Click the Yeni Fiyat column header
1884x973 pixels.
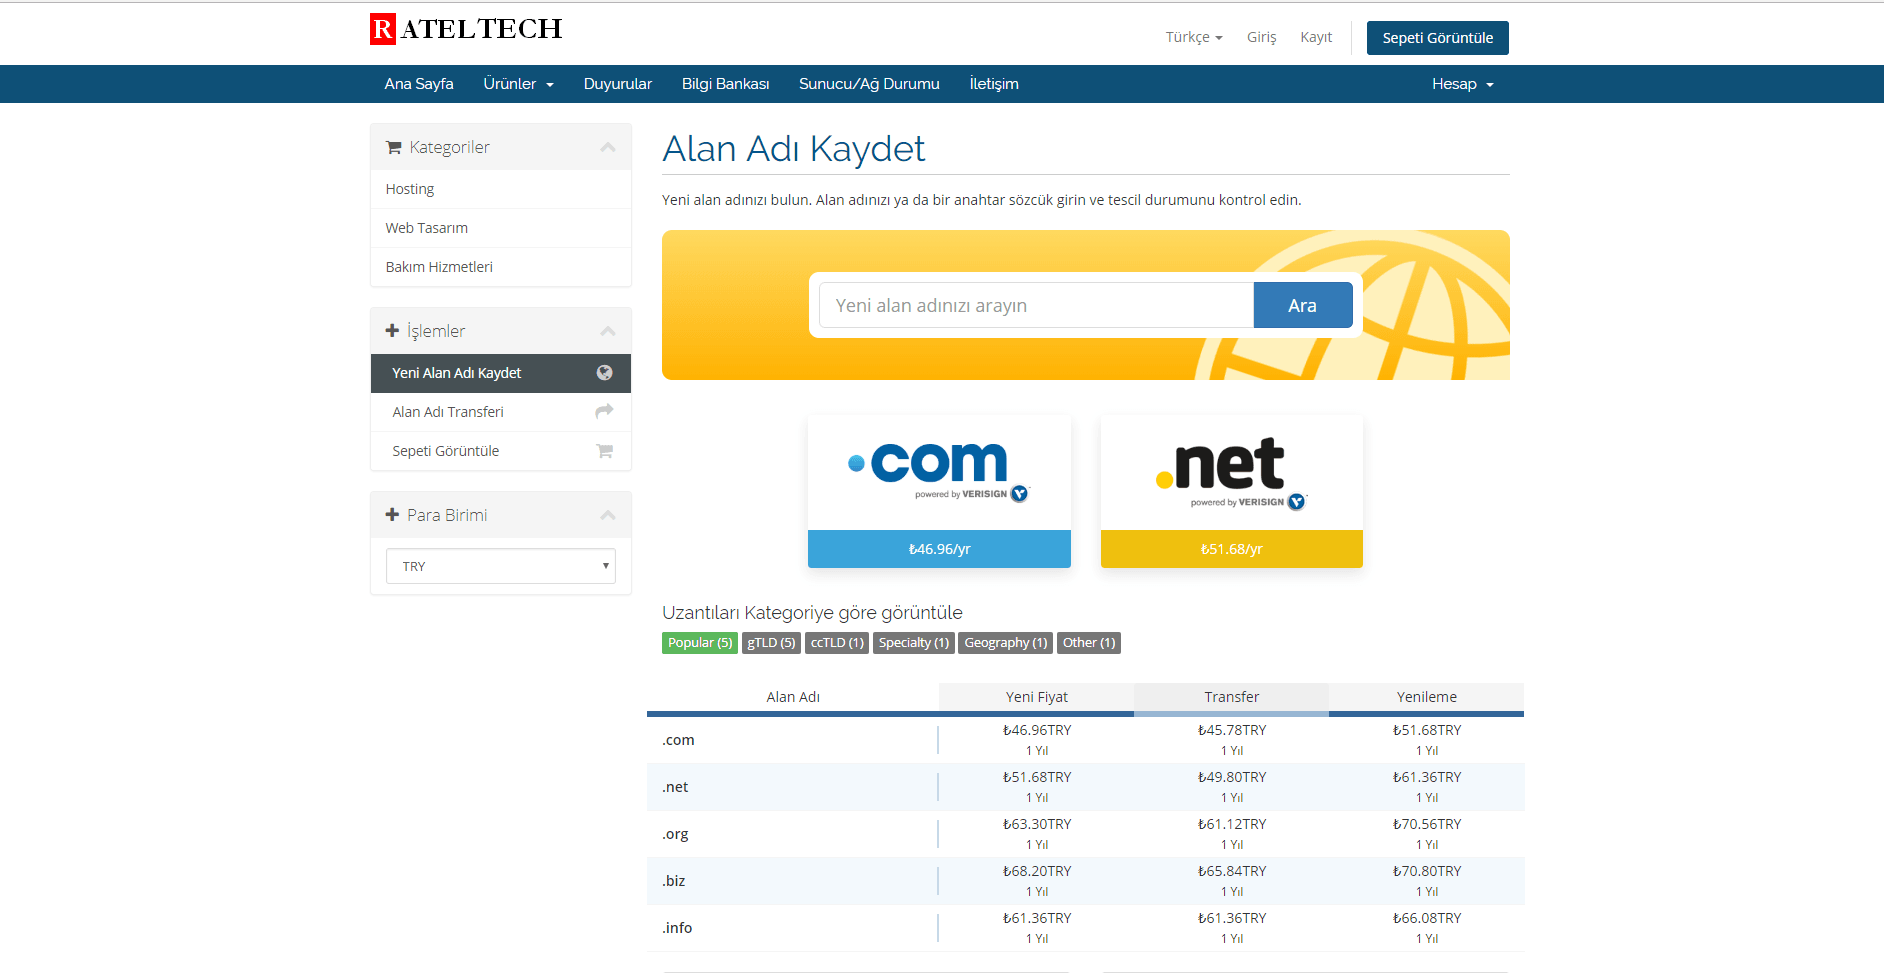tap(1037, 697)
